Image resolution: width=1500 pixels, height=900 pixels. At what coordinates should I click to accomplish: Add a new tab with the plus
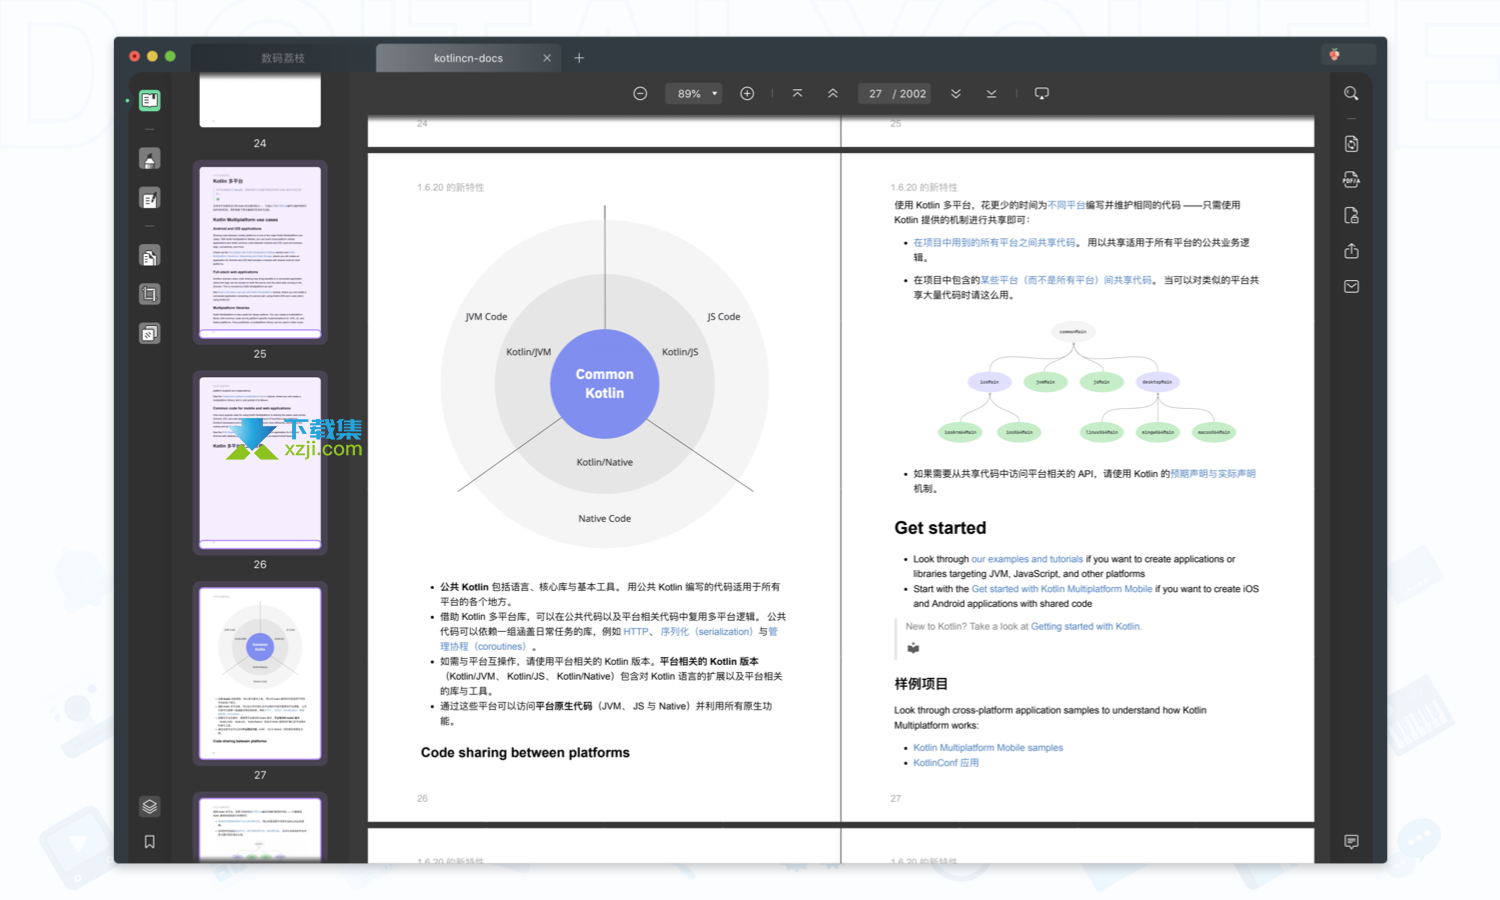coord(579,58)
